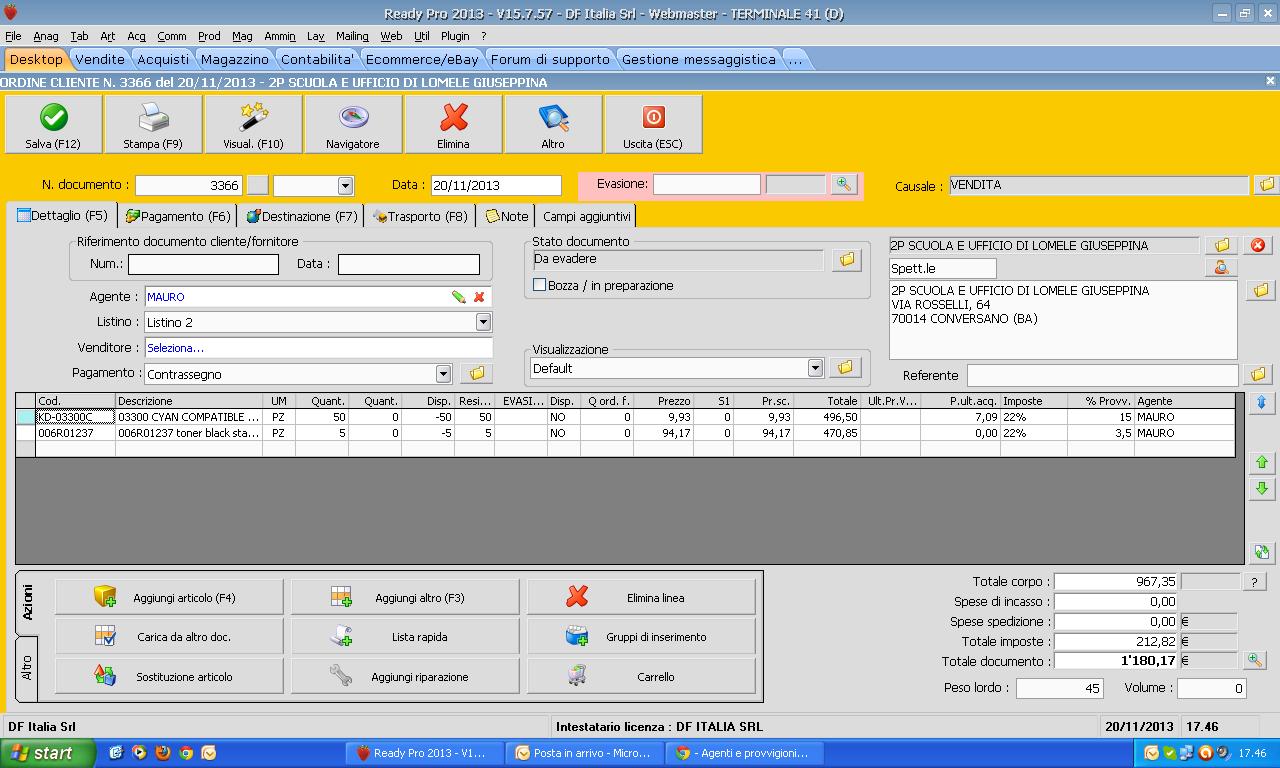Click Gruppi di inserimento button
Image resolution: width=1280 pixels, height=768 pixels.
click(641, 637)
